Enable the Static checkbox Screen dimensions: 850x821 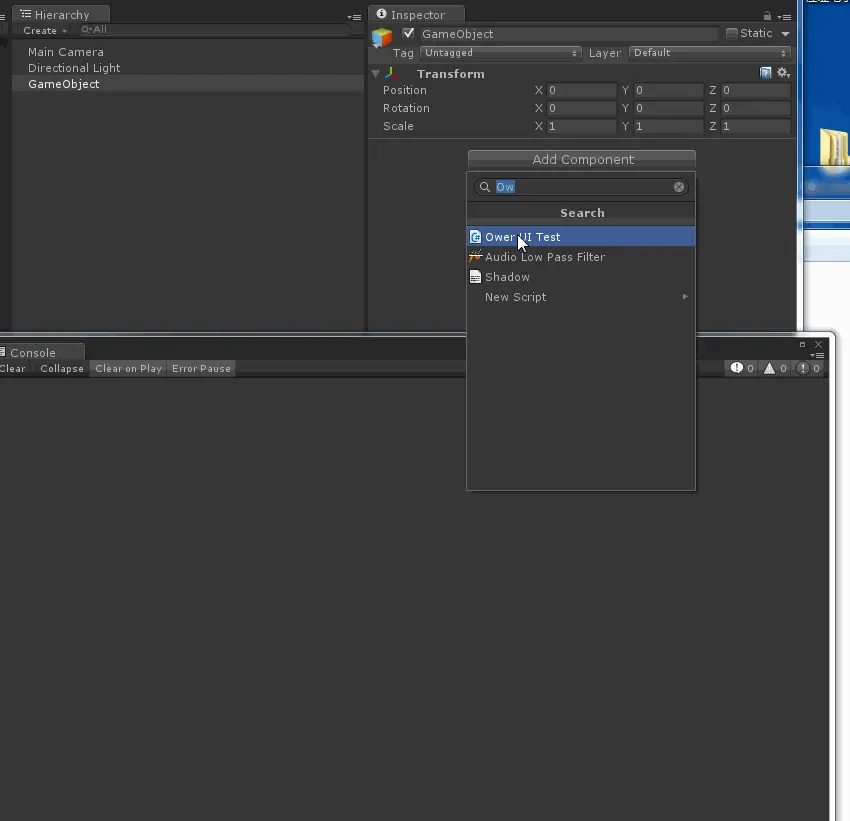click(732, 34)
